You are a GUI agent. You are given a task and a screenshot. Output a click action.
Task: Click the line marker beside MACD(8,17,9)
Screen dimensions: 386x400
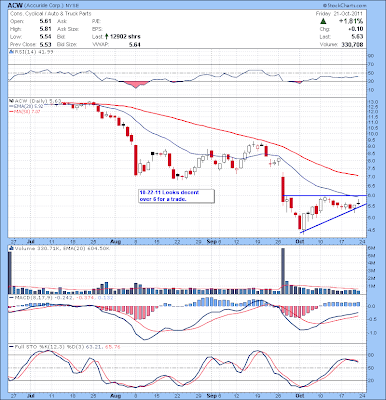(11, 297)
